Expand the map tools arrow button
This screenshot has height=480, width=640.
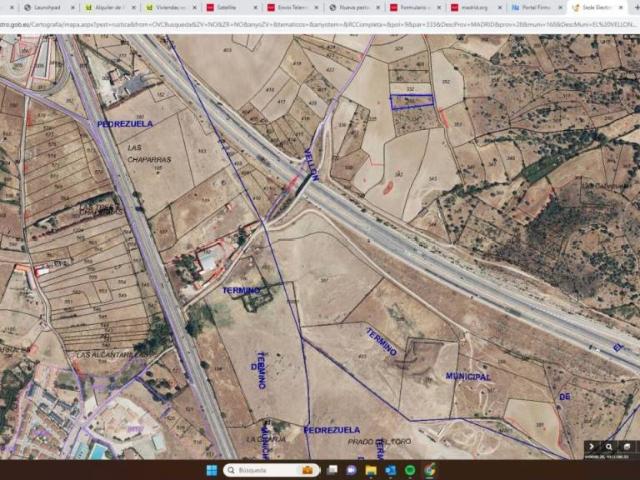pyautogui.click(x=591, y=447)
